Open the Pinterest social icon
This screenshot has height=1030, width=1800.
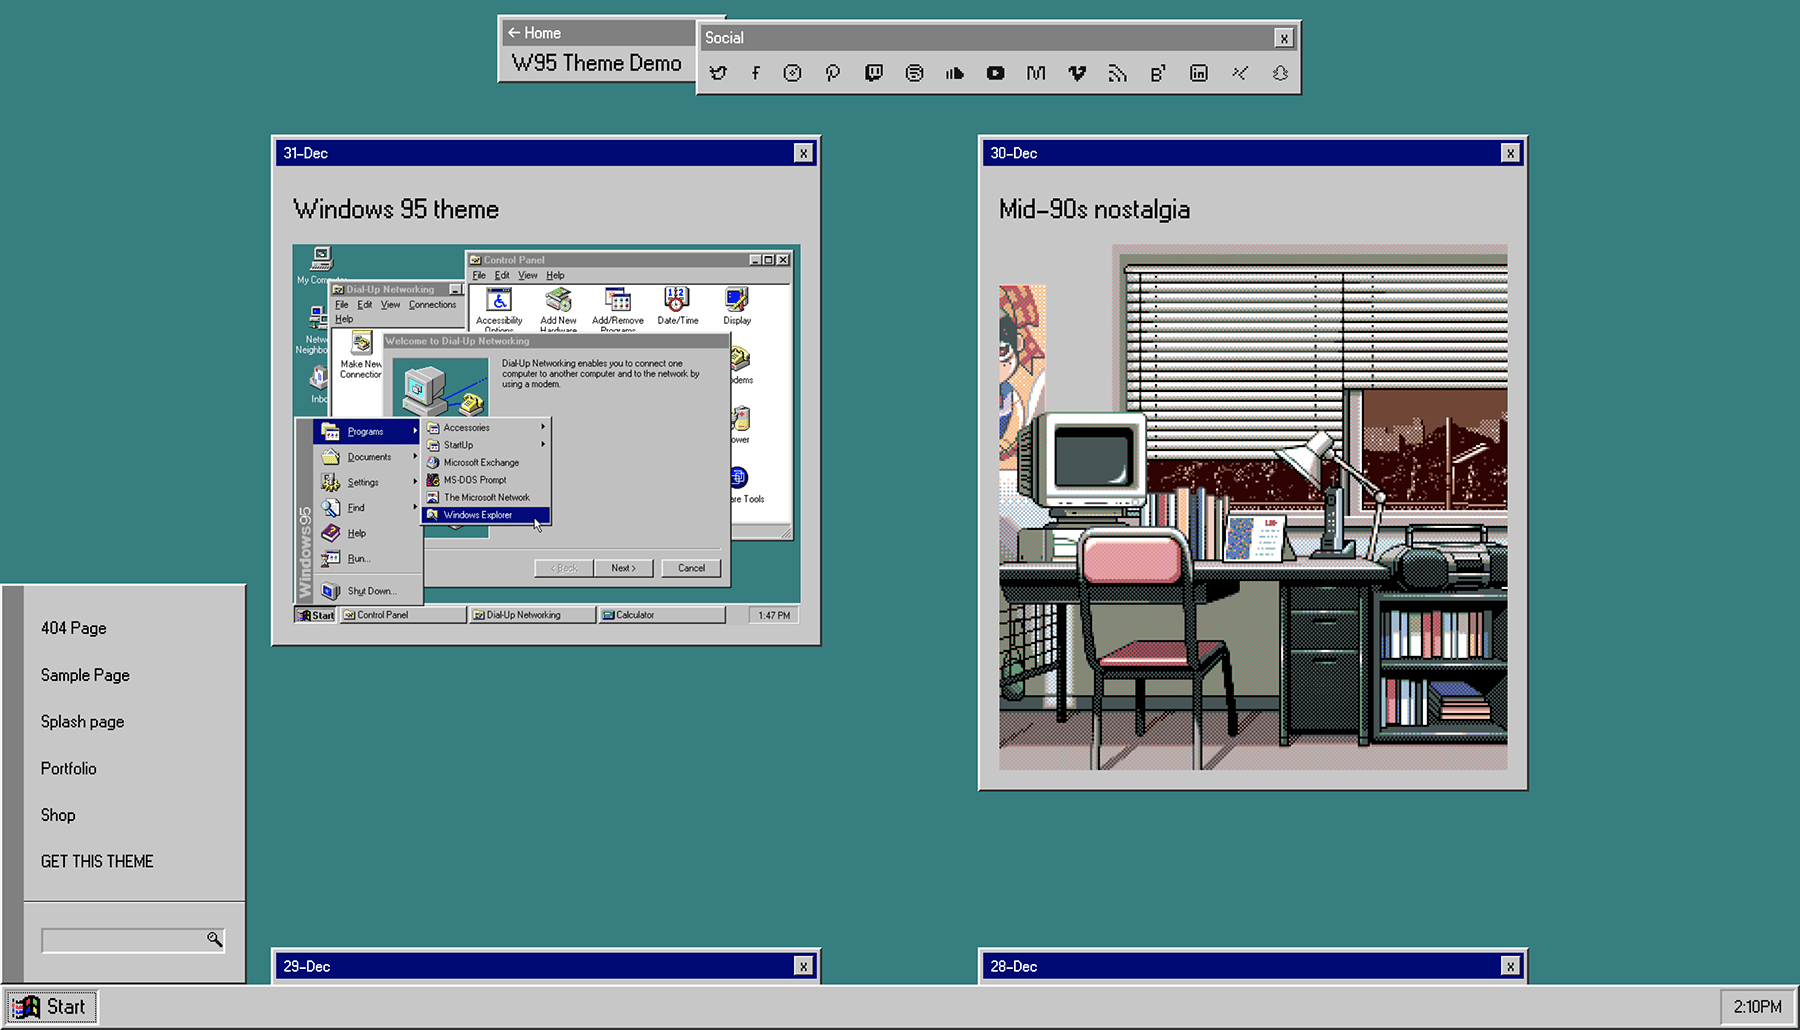coord(832,73)
